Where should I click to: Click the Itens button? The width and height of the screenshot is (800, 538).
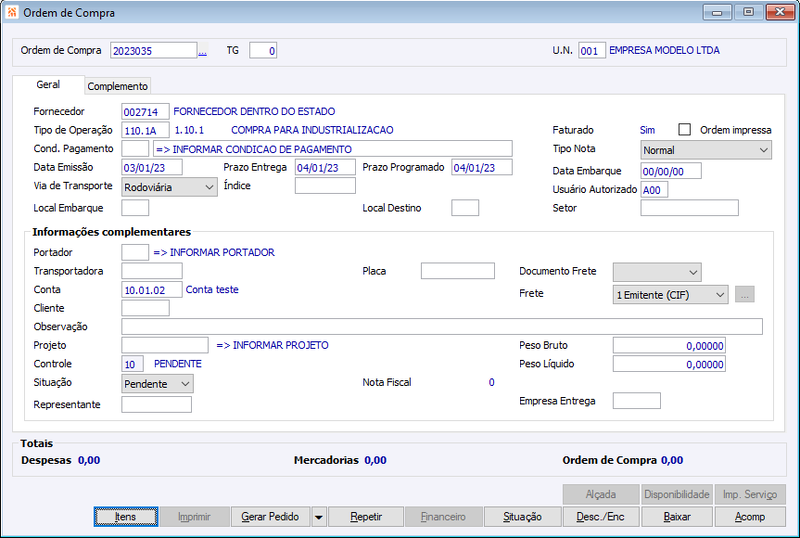point(126,517)
